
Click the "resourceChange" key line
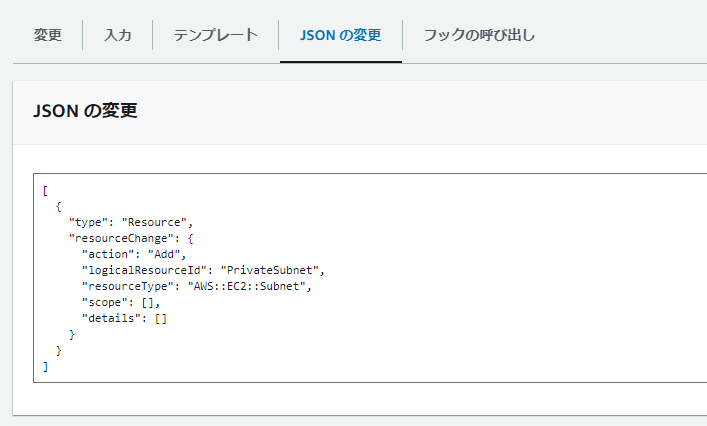pos(131,238)
